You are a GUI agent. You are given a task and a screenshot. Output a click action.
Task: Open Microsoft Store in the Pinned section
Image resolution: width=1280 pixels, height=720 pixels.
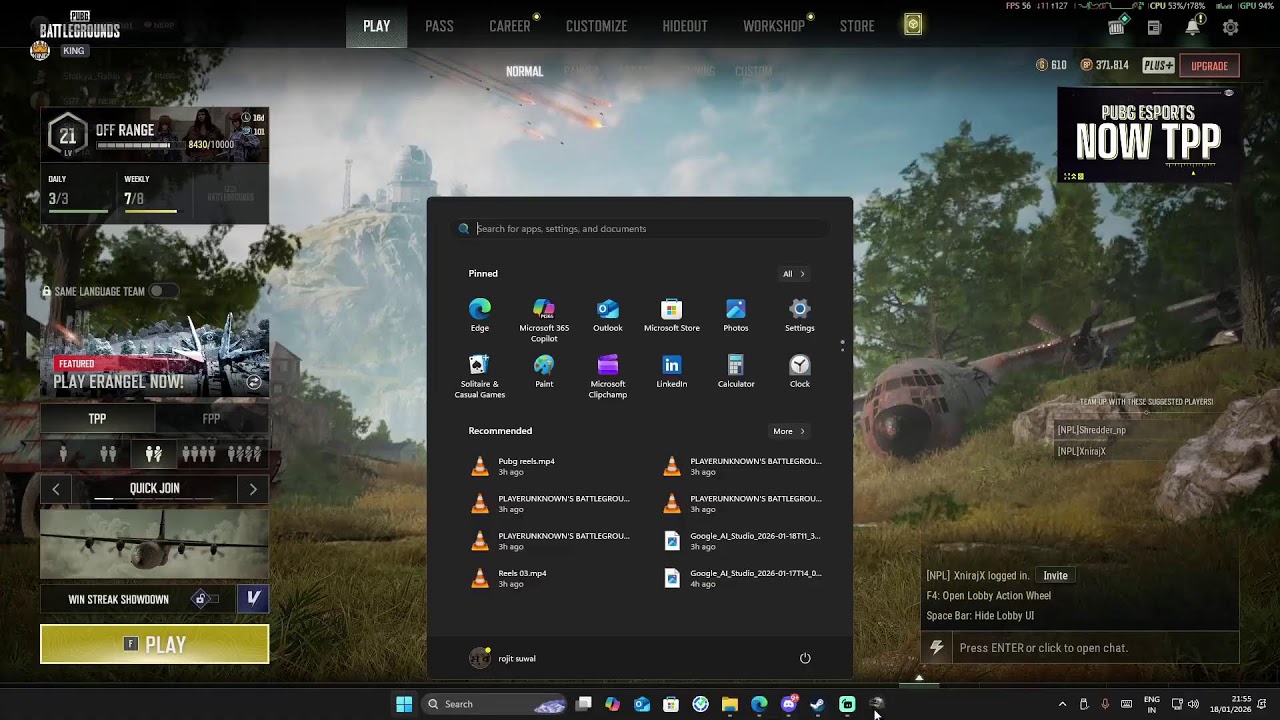pos(672,315)
